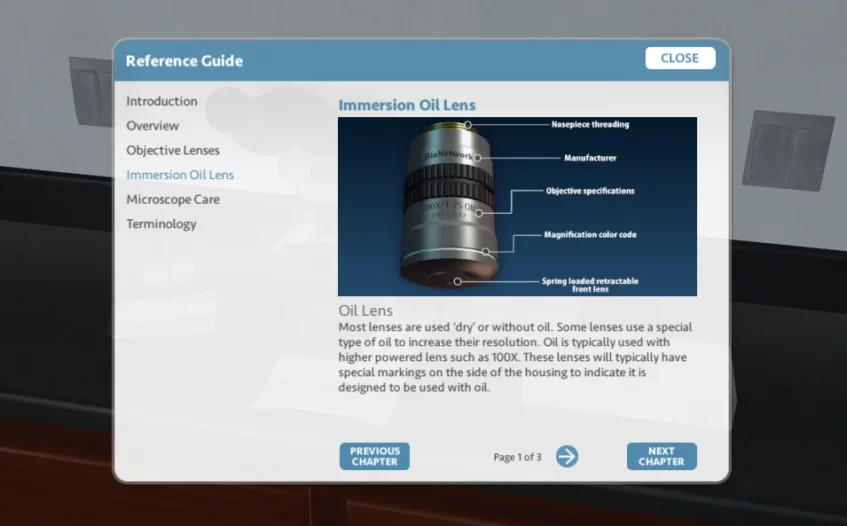Click the Manufacturer label in diagram
This screenshot has width=847, height=526.
[590, 158]
